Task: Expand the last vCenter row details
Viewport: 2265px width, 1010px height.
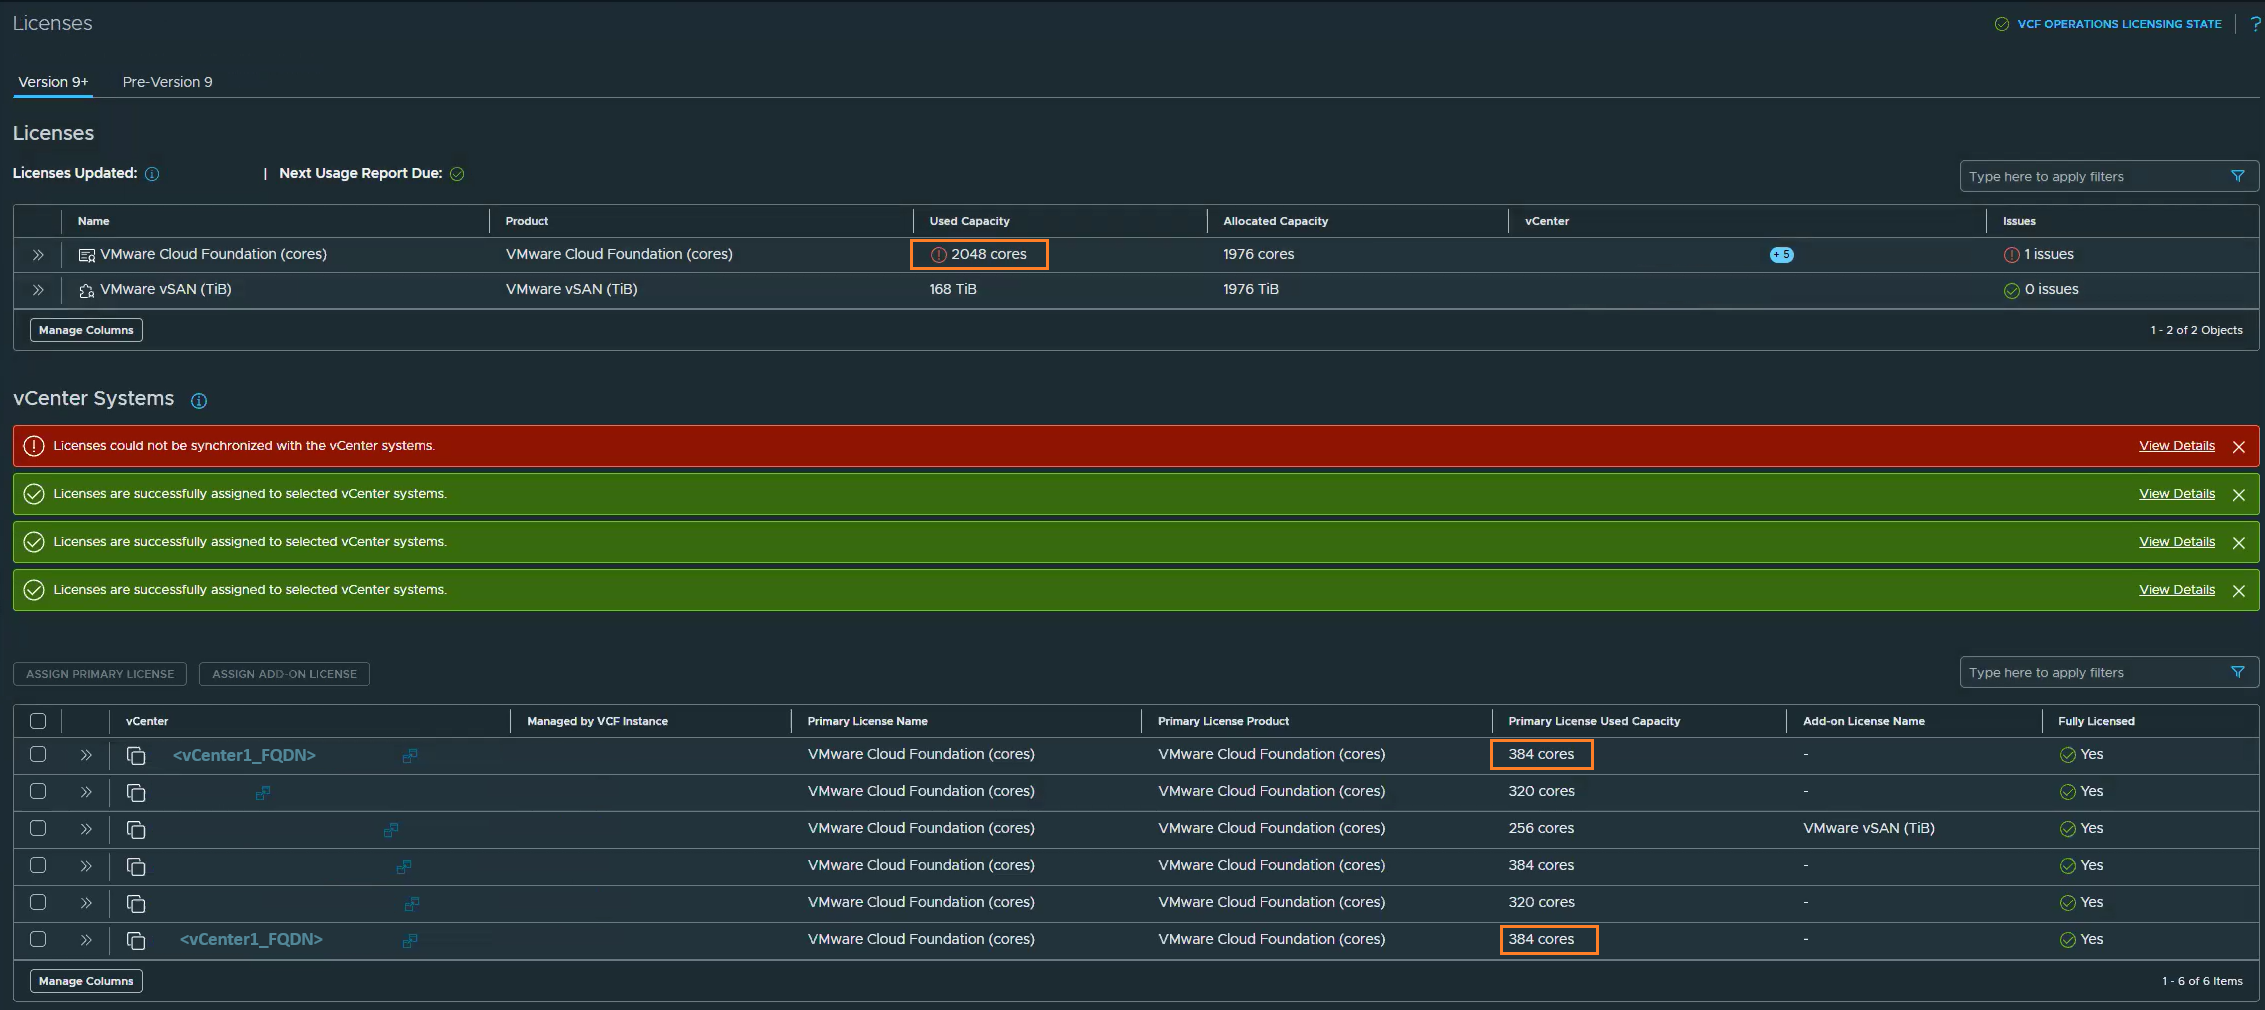Action: click(86, 940)
